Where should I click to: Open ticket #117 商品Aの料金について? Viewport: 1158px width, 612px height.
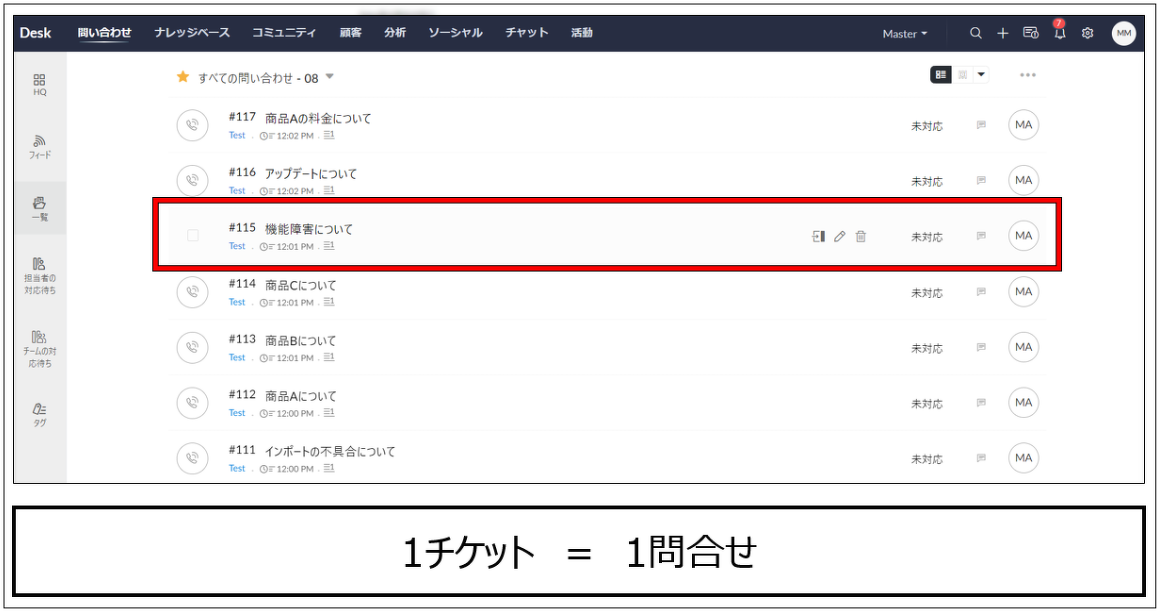(318, 118)
